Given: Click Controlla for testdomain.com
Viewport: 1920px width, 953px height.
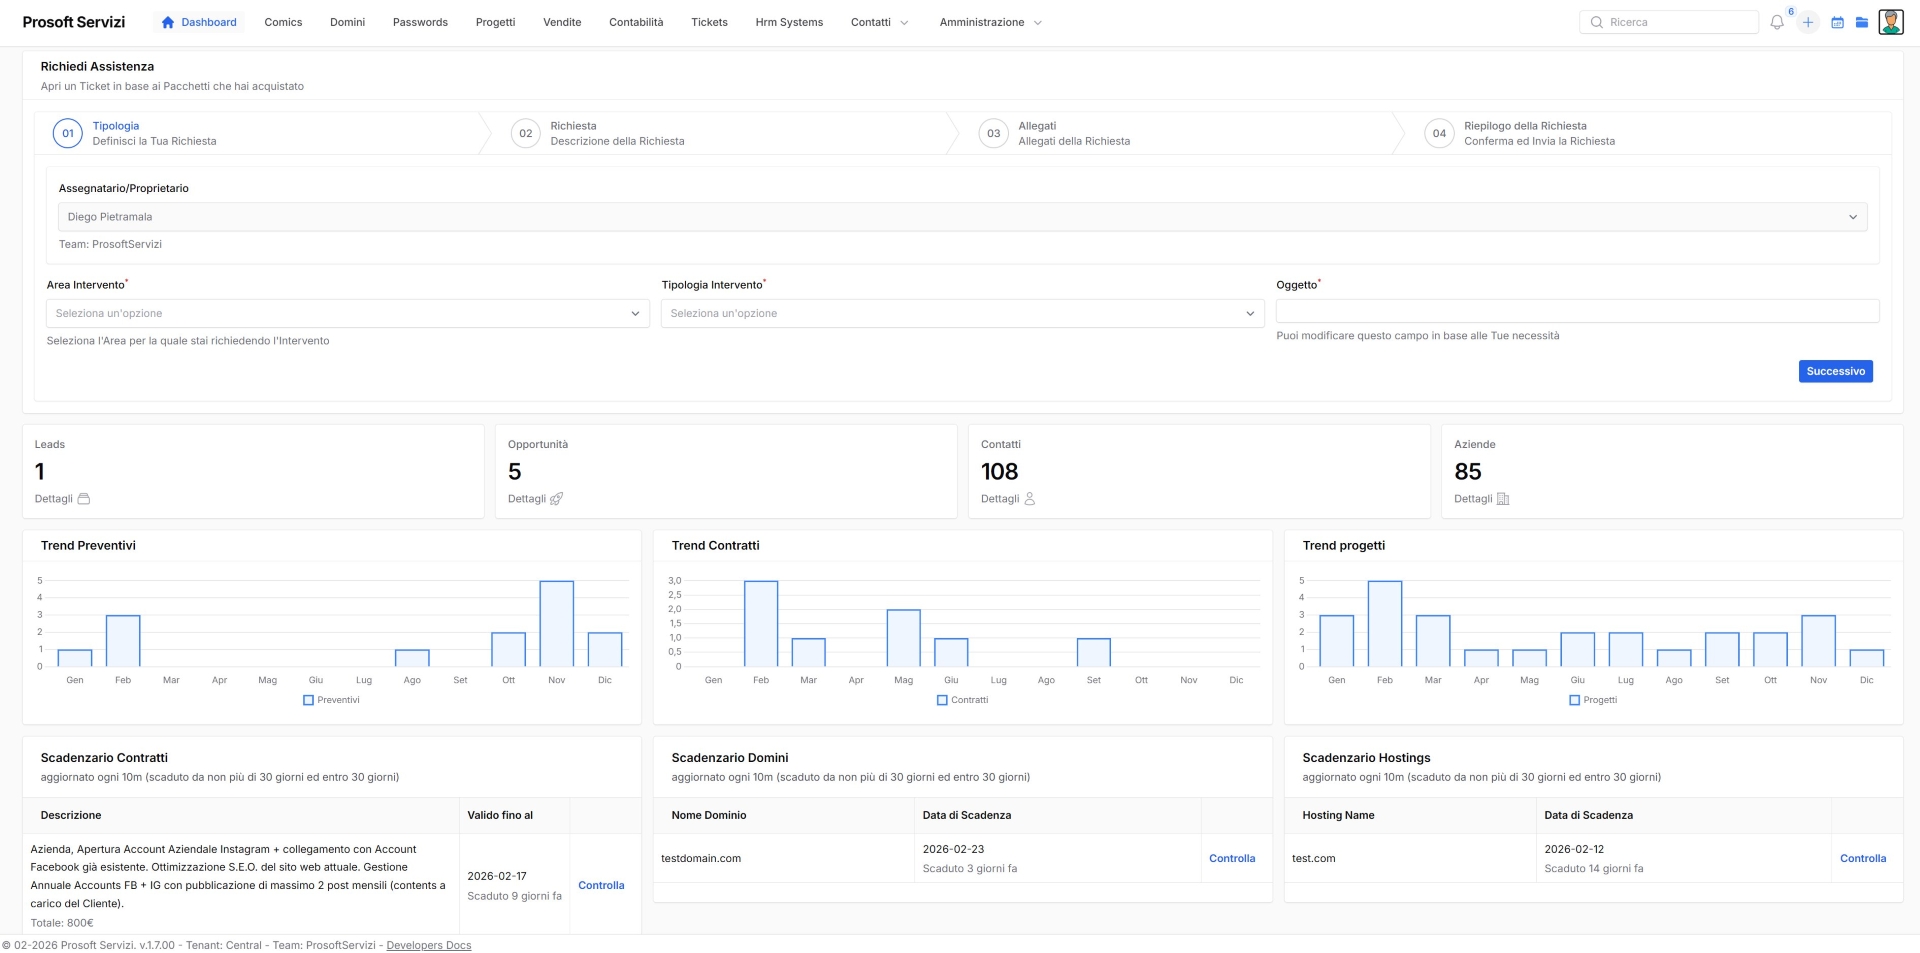Looking at the screenshot, I should tap(1232, 859).
